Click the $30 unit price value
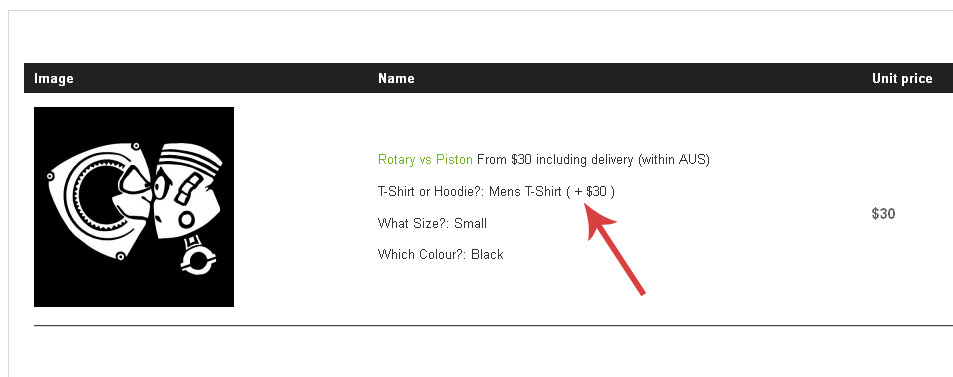 coord(883,213)
